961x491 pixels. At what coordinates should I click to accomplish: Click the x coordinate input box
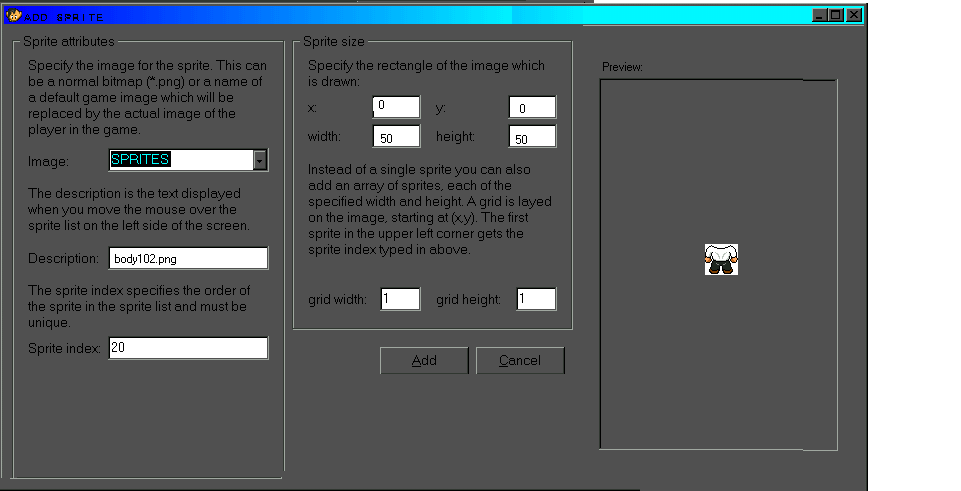tap(396, 107)
